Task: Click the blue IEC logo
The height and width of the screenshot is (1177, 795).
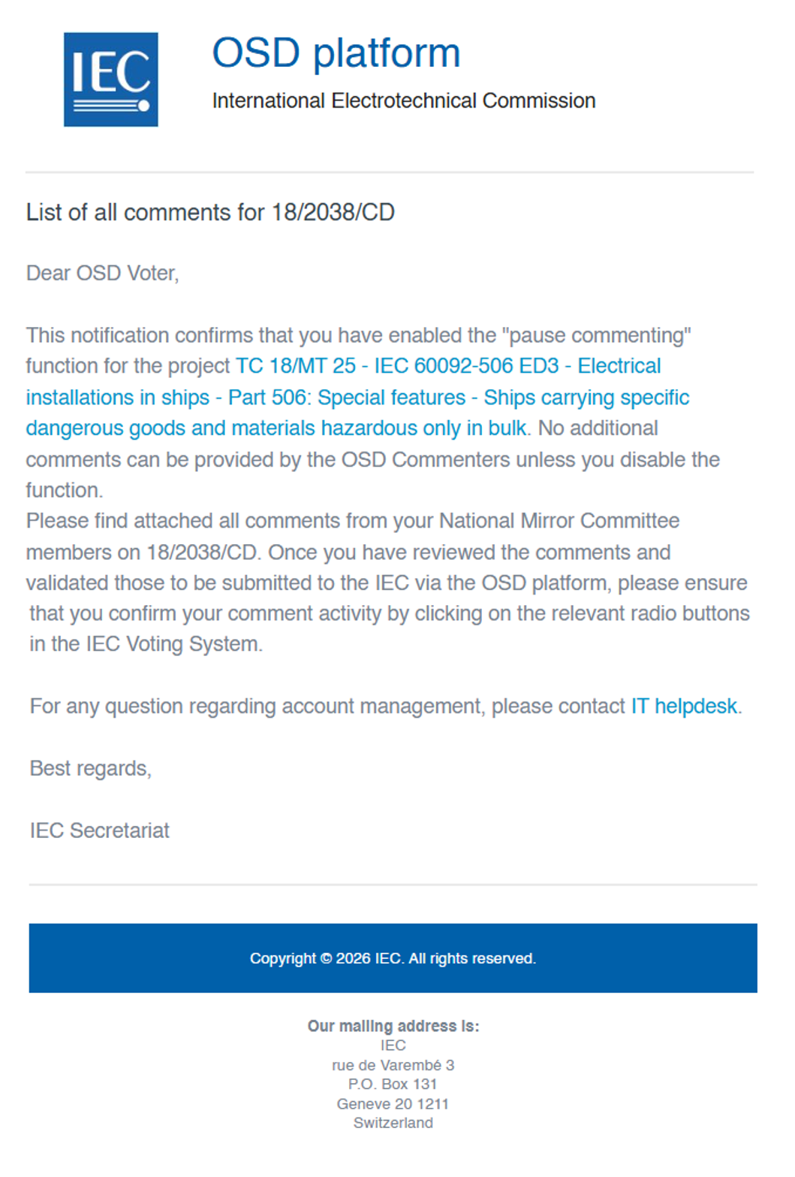Action: [x=111, y=80]
